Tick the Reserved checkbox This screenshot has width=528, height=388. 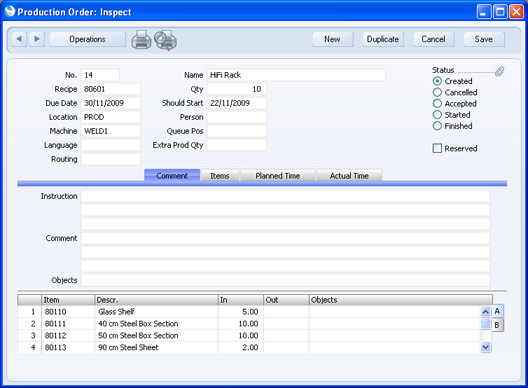pos(437,148)
